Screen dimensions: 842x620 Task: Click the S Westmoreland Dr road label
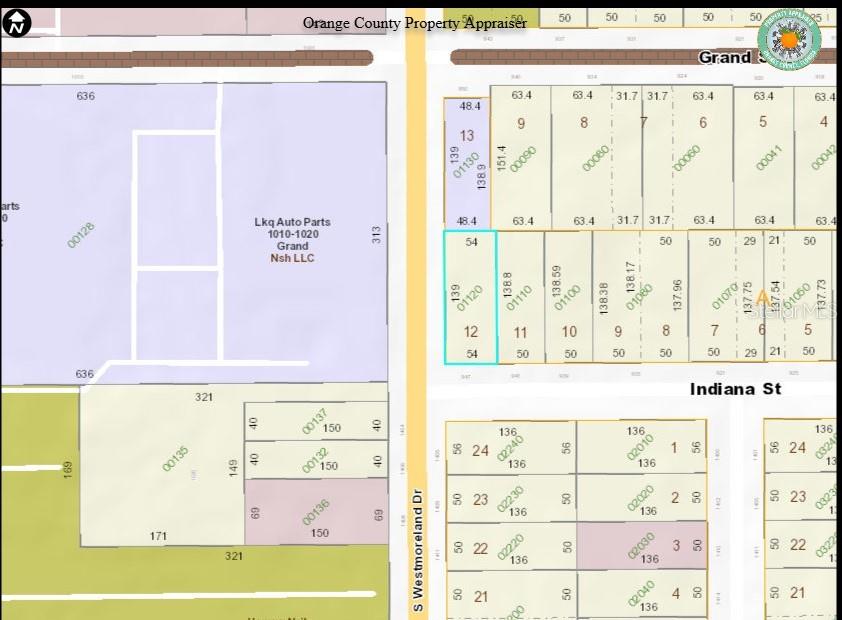[x=417, y=550]
